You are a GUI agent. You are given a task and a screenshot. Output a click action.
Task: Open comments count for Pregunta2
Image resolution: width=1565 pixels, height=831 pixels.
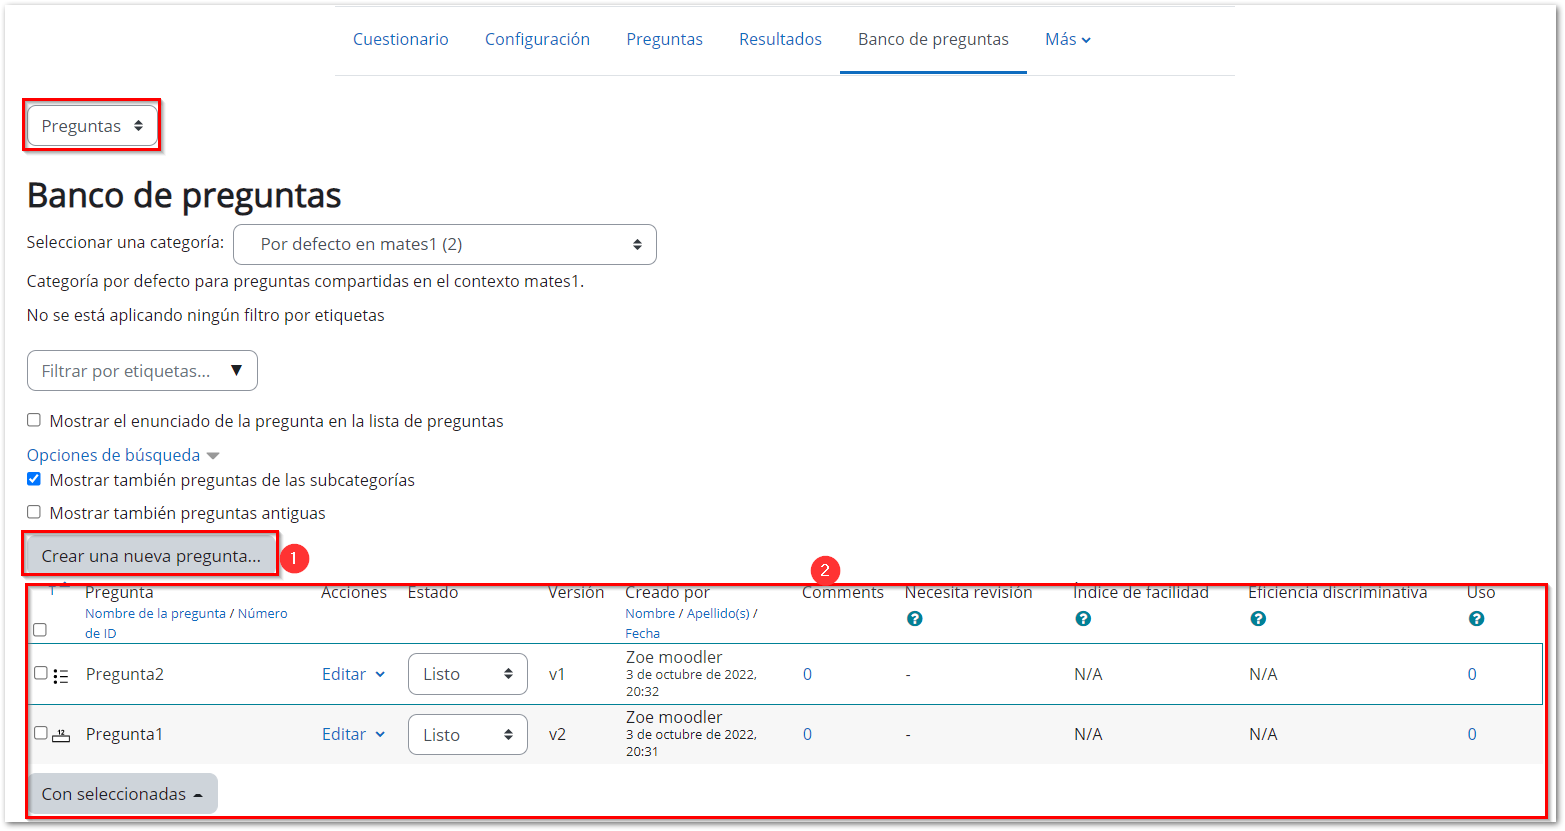[x=807, y=674]
